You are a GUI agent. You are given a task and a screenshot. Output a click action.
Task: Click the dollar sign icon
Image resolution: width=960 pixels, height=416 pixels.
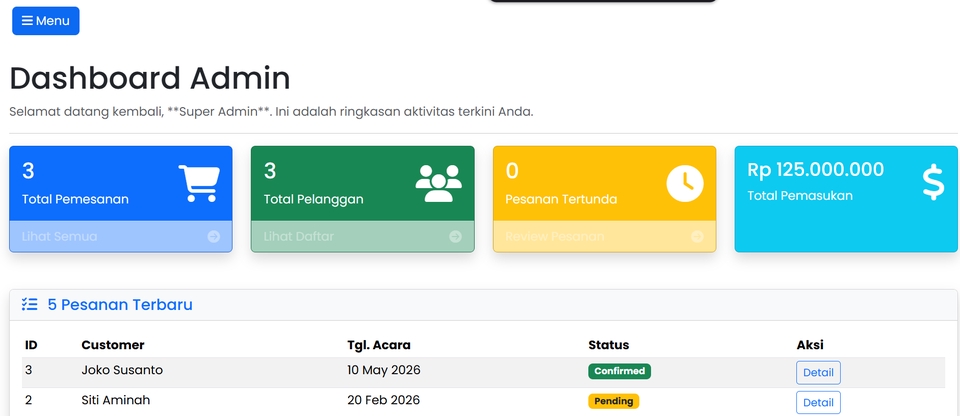933,183
